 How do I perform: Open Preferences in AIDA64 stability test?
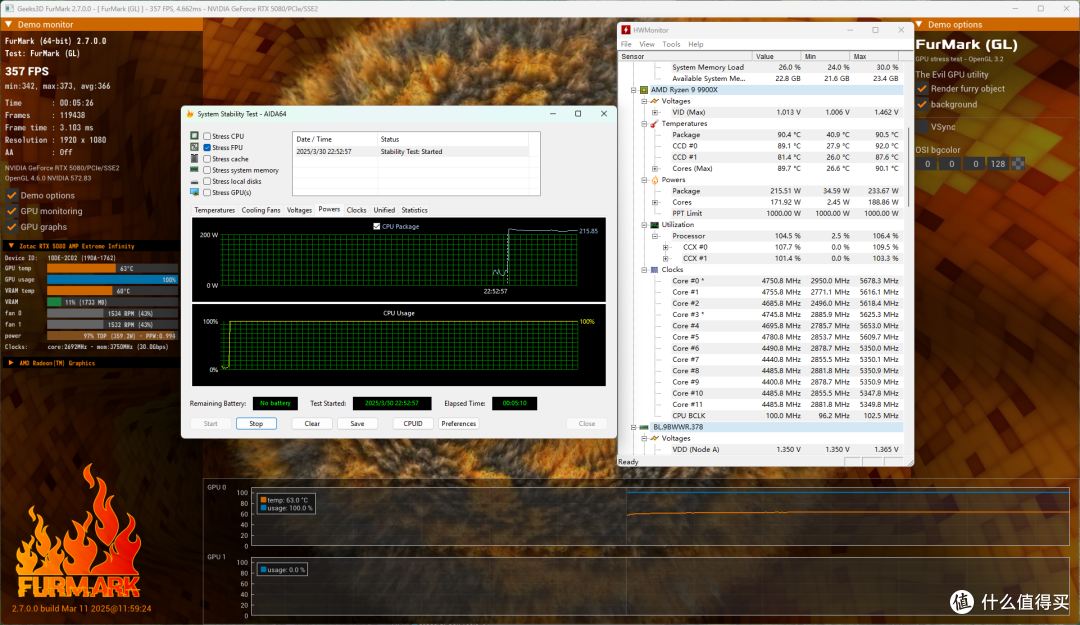[x=458, y=424]
